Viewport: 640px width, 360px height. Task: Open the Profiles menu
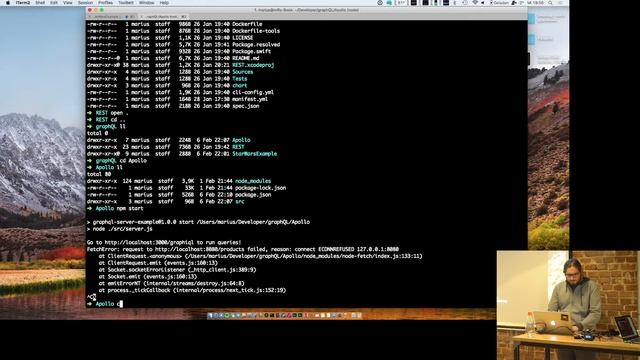106,2
